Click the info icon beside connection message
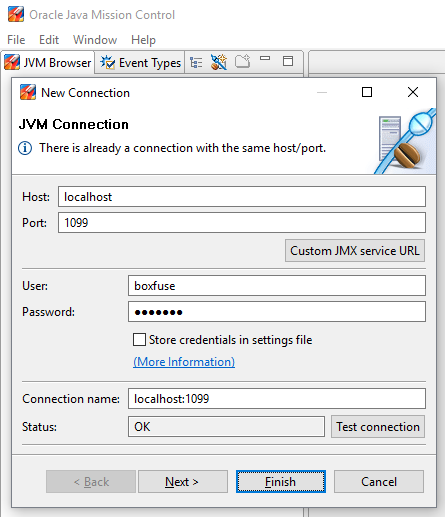This screenshot has width=445, height=517. point(25,148)
